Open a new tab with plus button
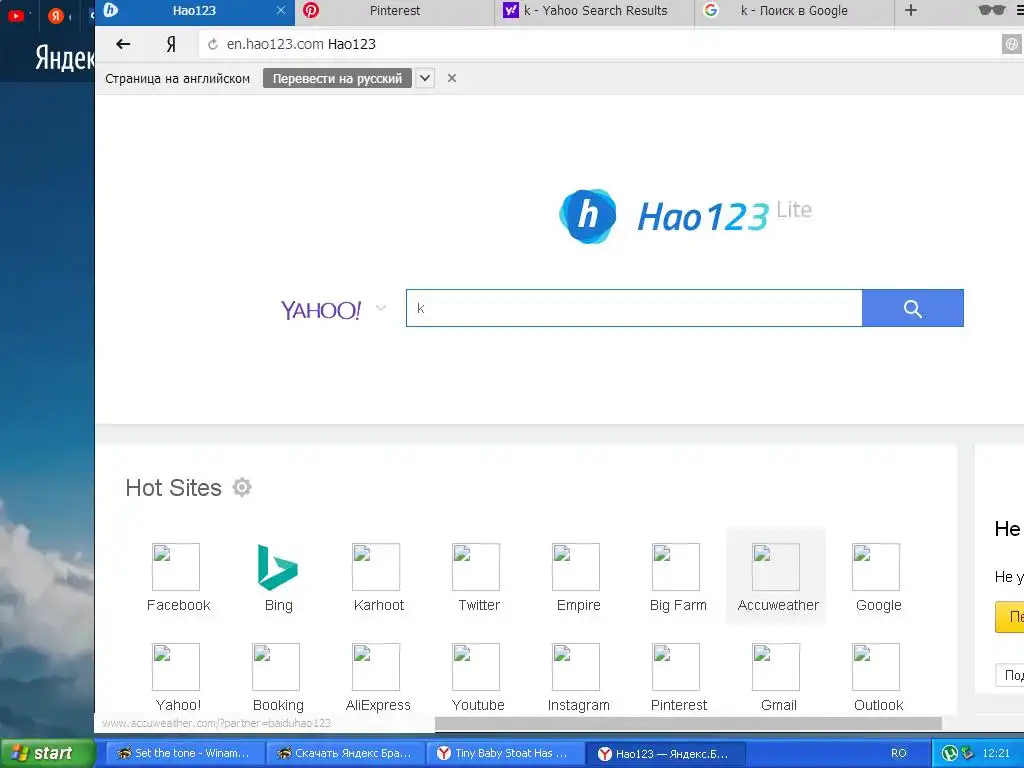 (x=910, y=10)
